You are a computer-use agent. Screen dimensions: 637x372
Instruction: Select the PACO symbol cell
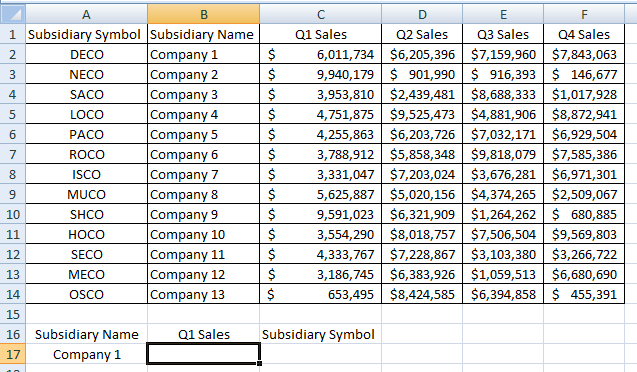coord(87,134)
